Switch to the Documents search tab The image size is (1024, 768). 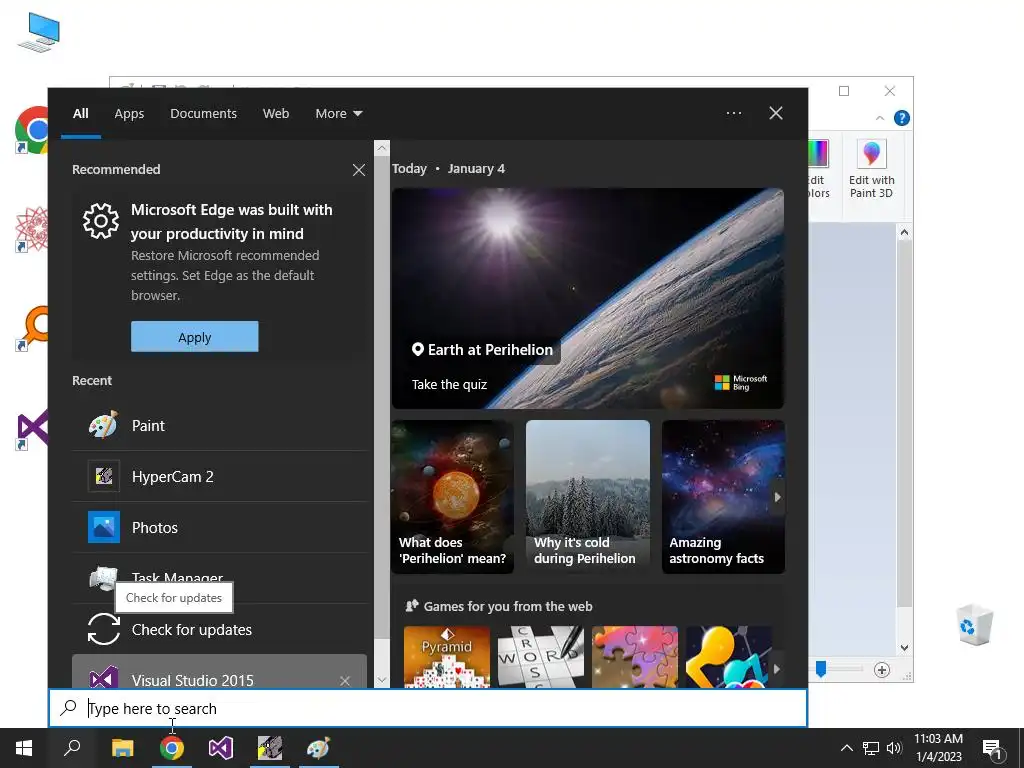click(x=203, y=114)
